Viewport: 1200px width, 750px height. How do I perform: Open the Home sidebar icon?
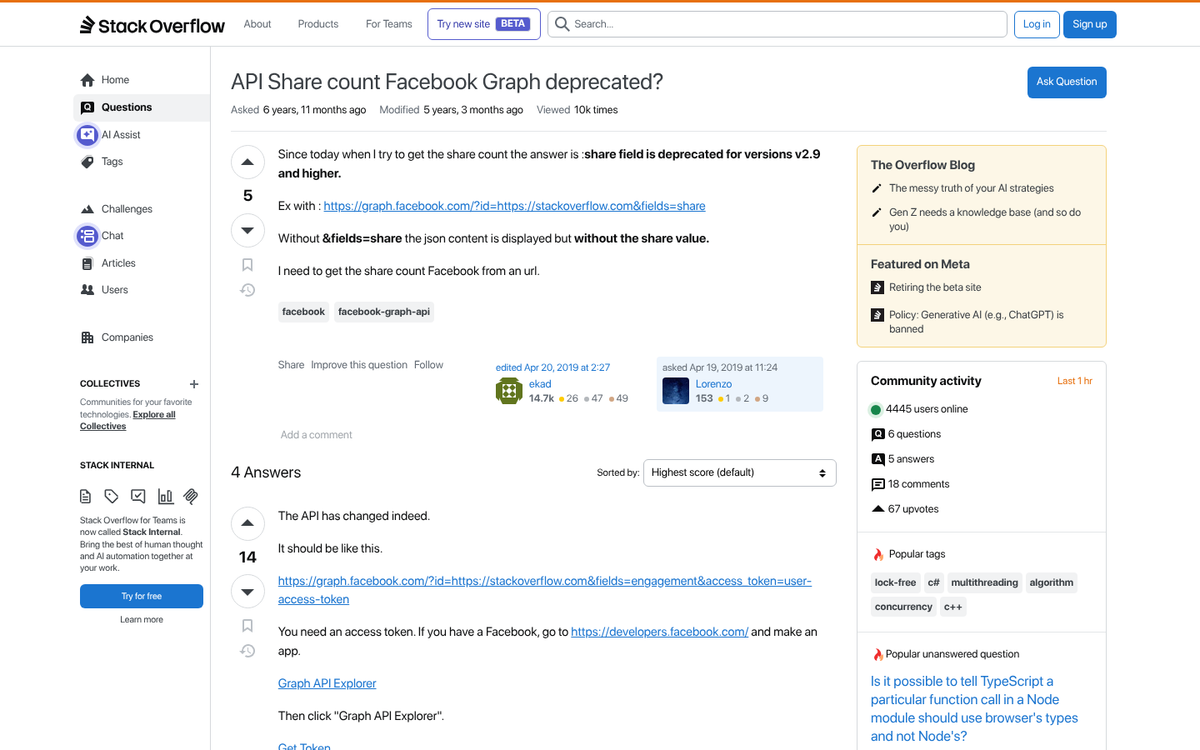(88, 79)
